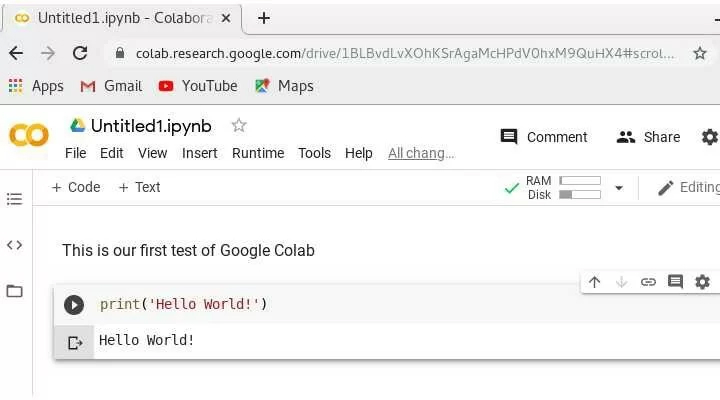Viewport: 720px width, 400px height.
Task: Open the code snippets sidebar icon
Action: 14,245
